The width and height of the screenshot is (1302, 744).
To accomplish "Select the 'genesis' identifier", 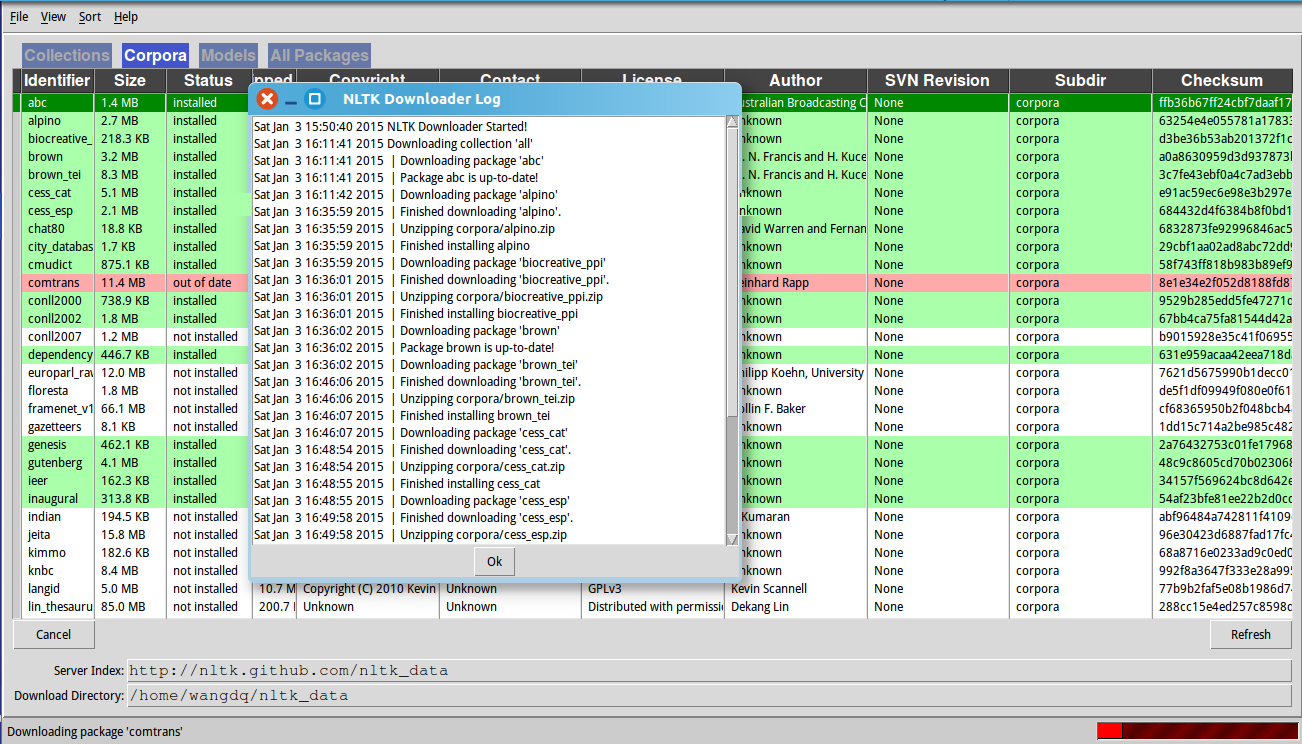I will click(x=47, y=445).
